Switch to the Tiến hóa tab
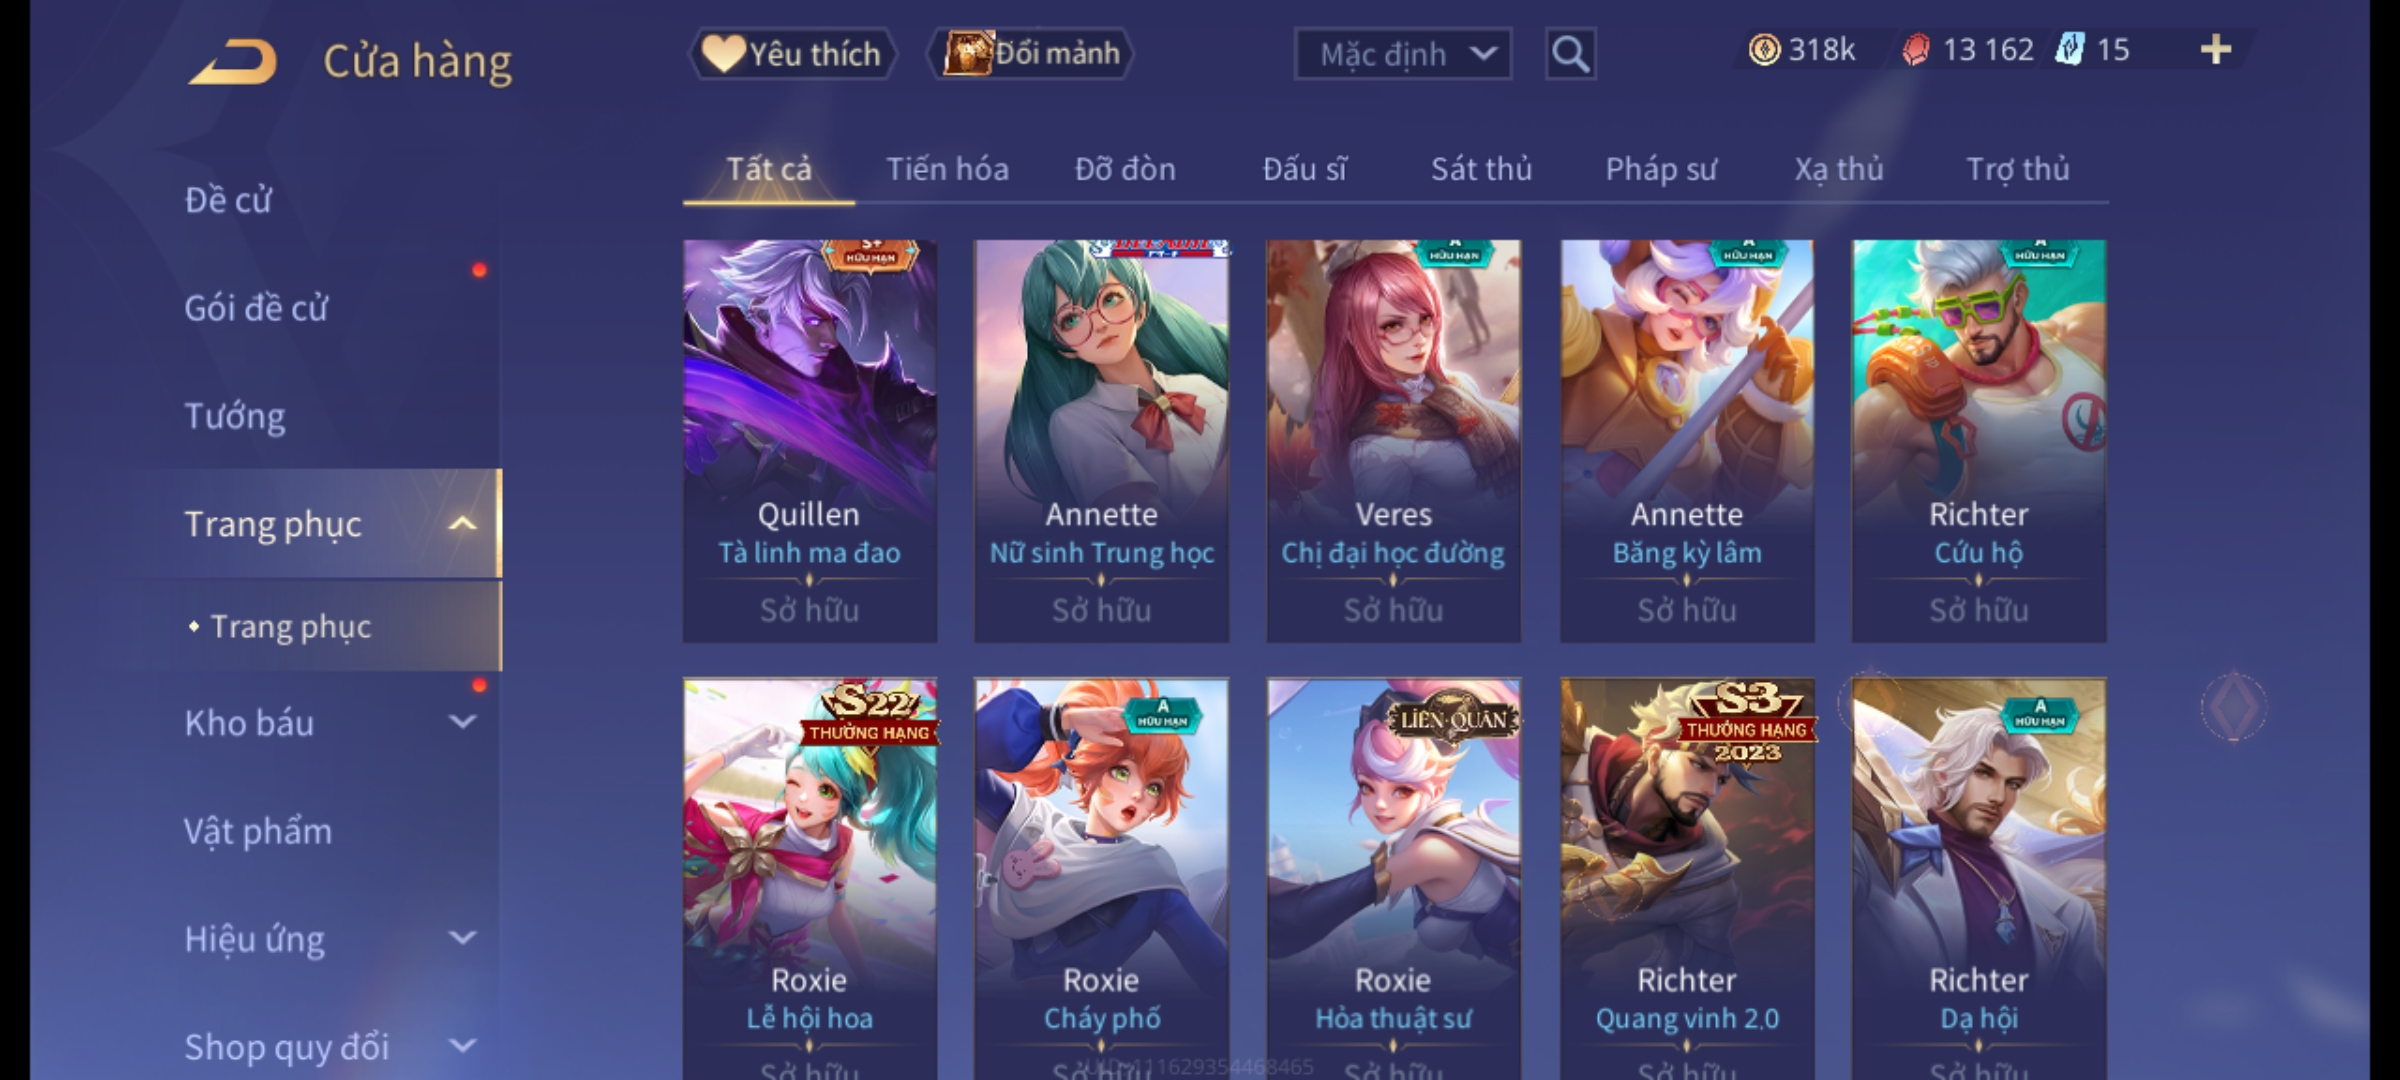Image resolution: width=2400 pixels, height=1080 pixels. (x=947, y=169)
